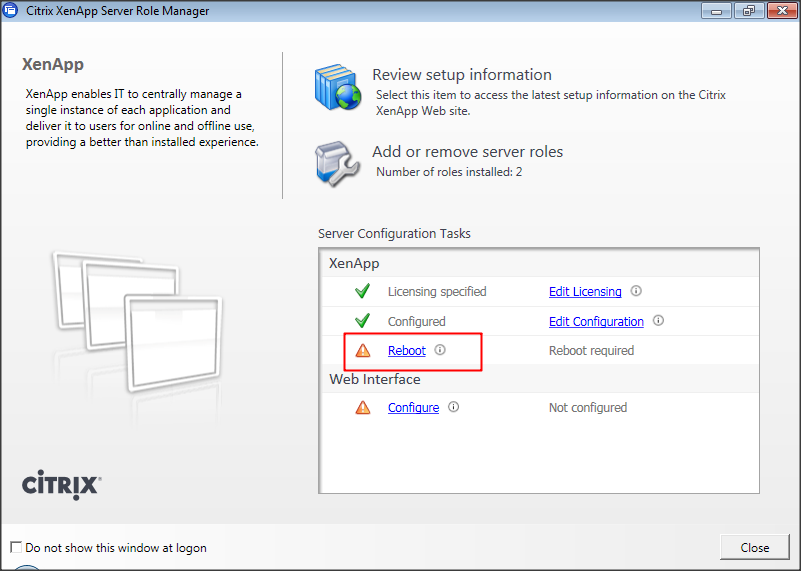The width and height of the screenshot is (801, 571).
Task: Open the Edit Configuration link
Action: [596, 321]
